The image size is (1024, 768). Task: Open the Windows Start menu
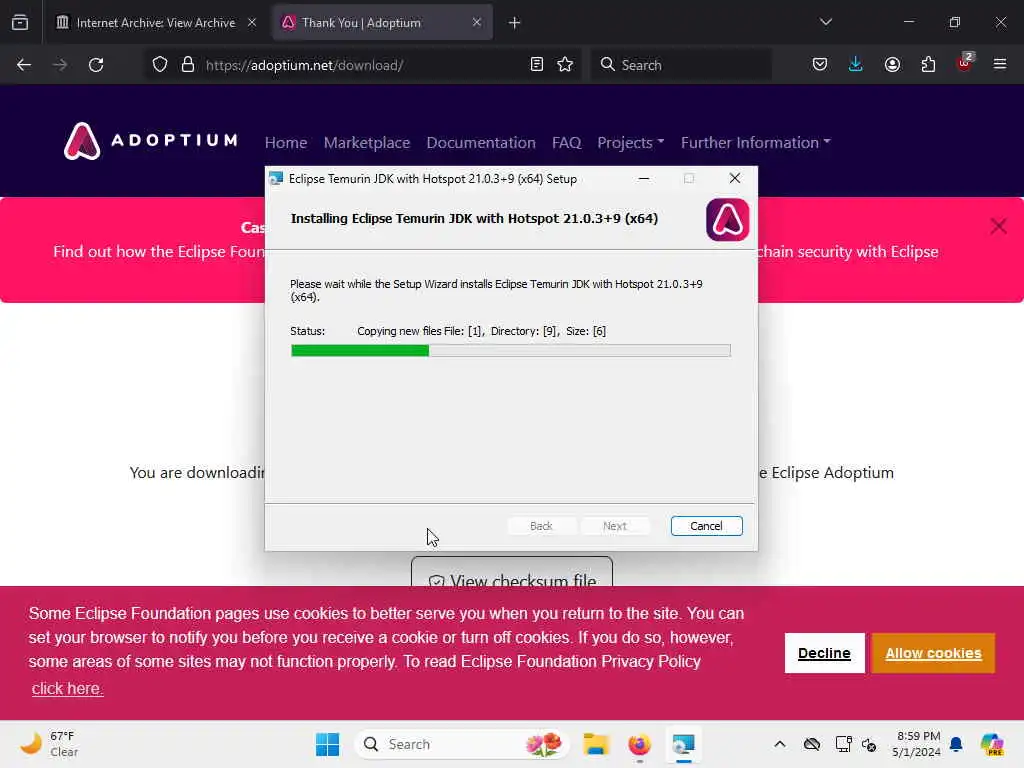pyautogui.click(x=327, y=744)
